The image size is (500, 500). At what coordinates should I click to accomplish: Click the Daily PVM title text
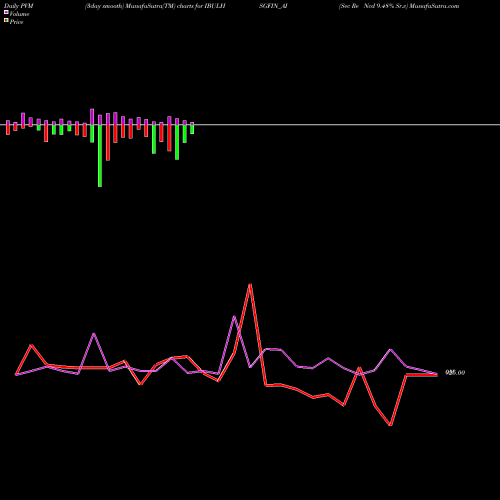[19, 6]
